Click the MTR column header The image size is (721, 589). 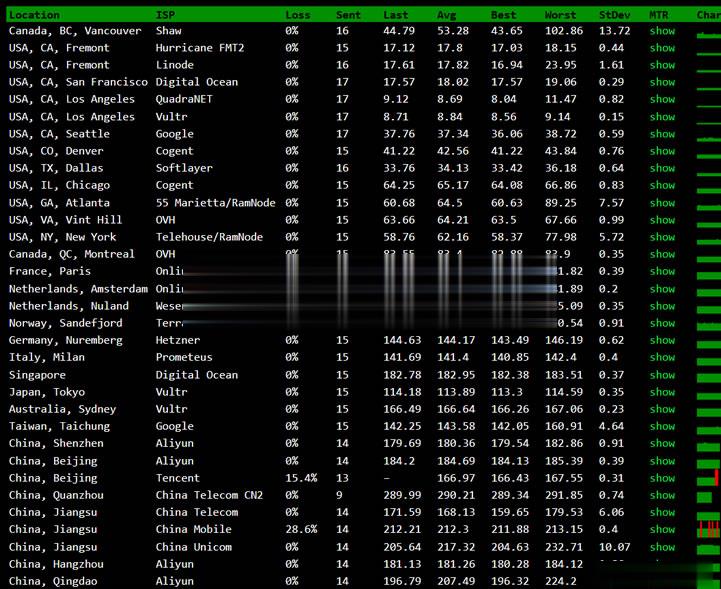(x=658, y=15)
